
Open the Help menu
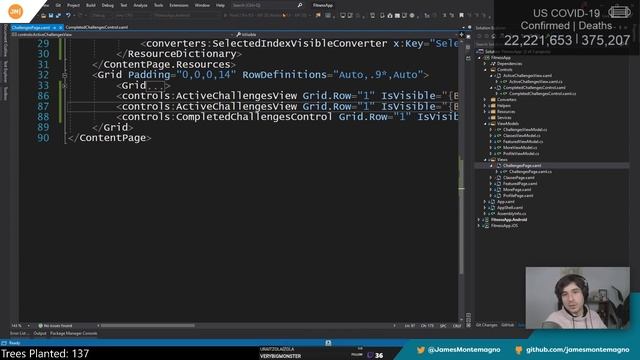coord(220,5)
